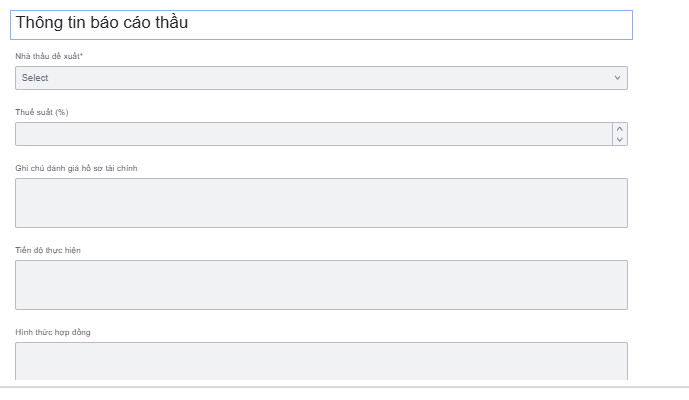Click into the Tiến độ thực hiện textarea
Screen dimensions: 689x400
coord(321,285)
